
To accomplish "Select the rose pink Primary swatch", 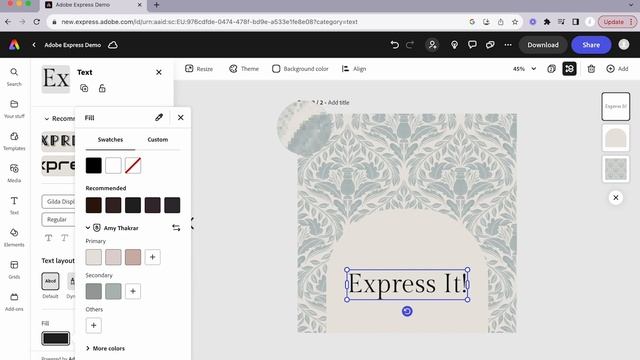I will 133,257.
